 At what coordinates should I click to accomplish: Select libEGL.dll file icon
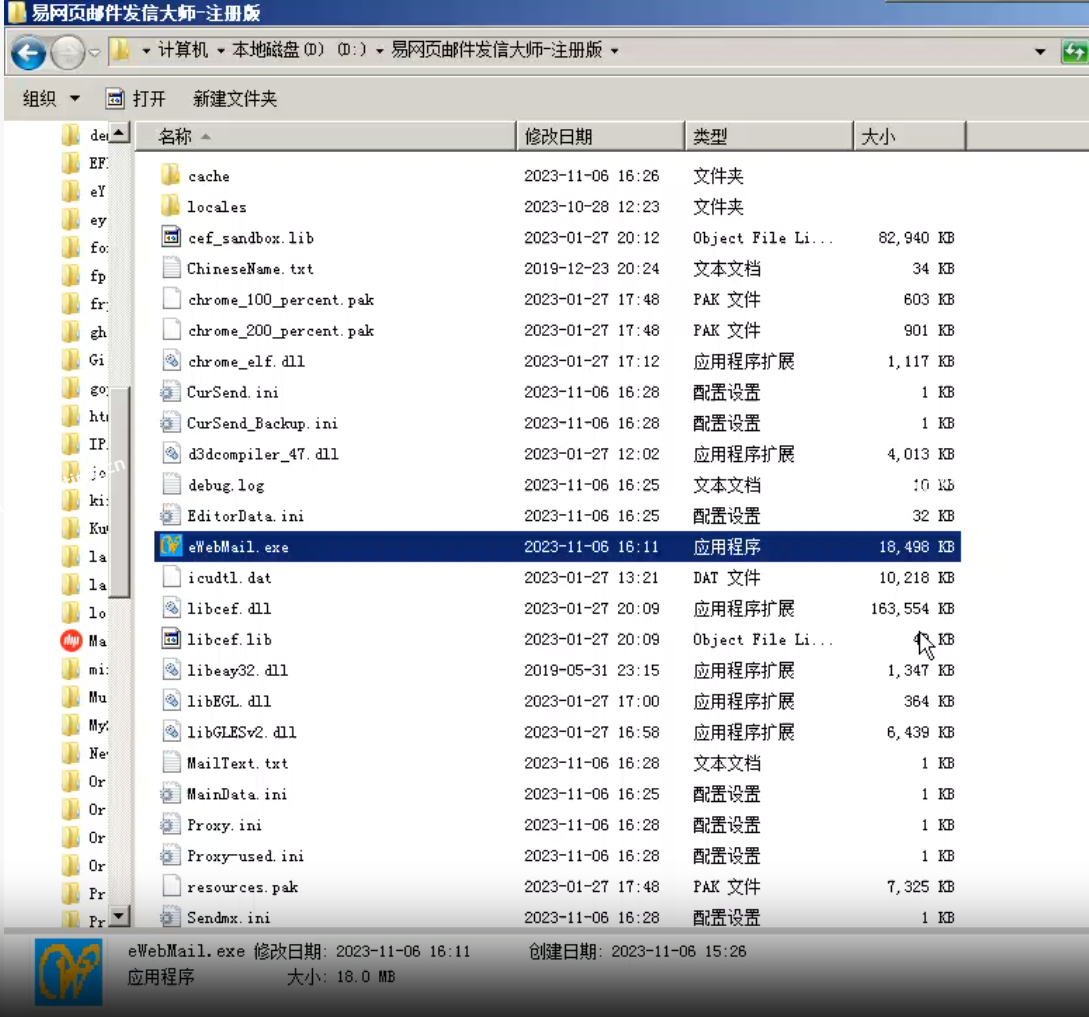pos(171,700)
